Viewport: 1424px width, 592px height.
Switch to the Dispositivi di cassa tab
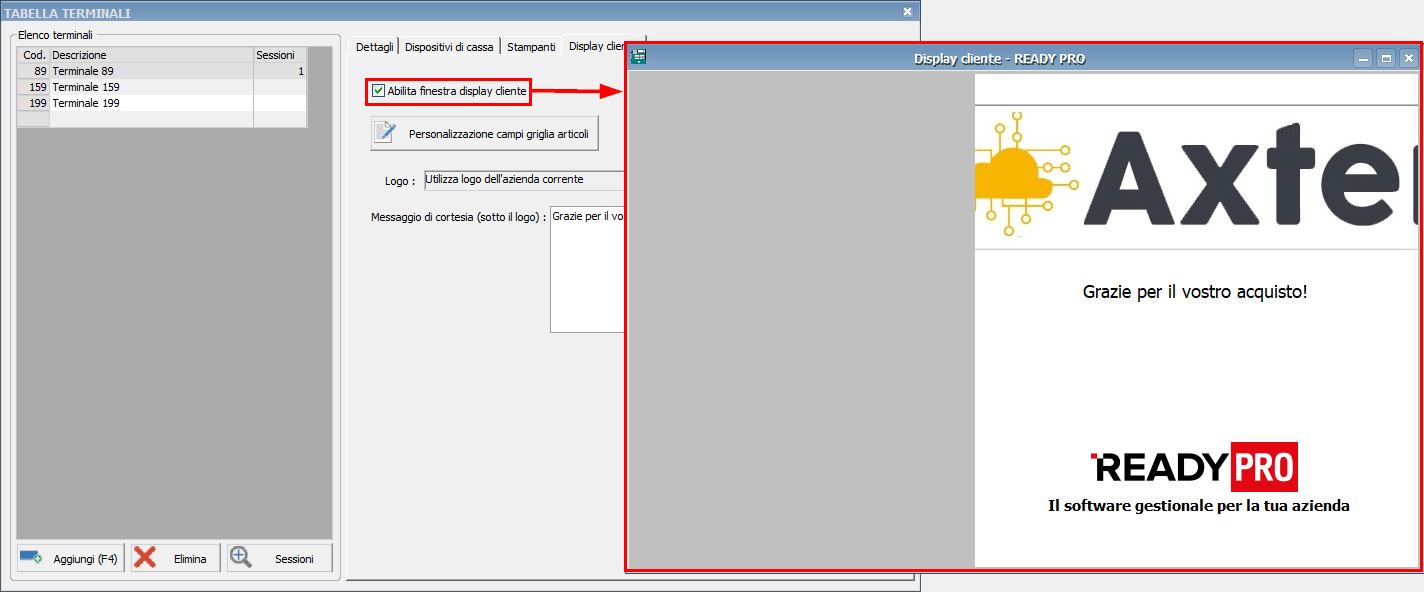(x=449, y=47)
